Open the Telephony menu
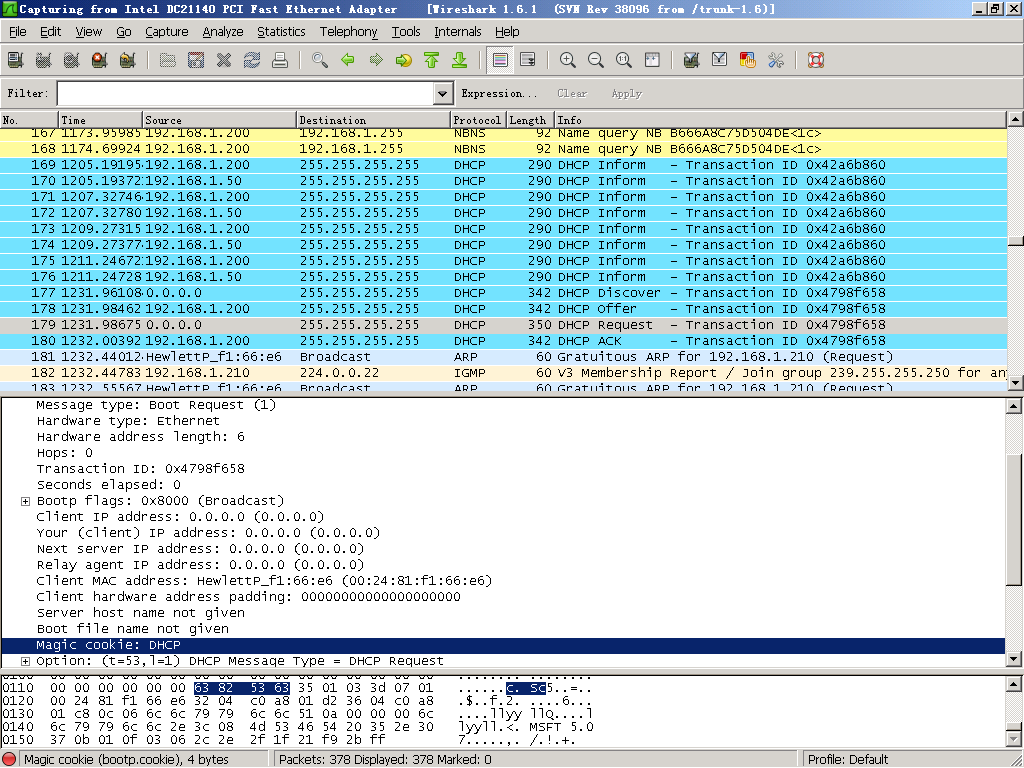The height and width of the screenshot is (768, 1024). (349, 31)
